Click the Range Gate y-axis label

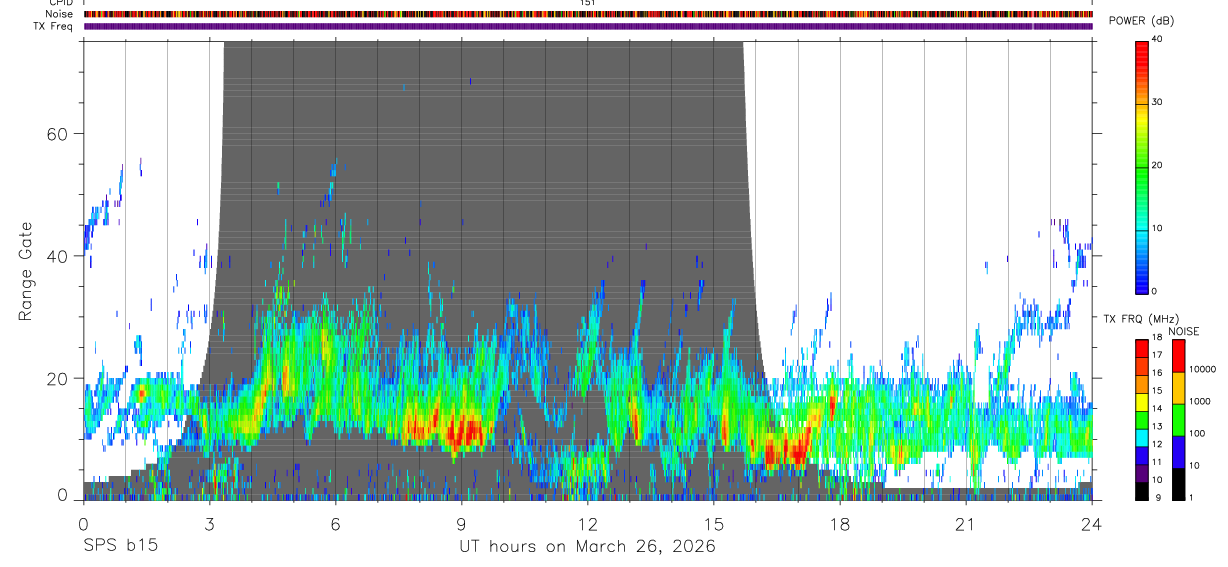click(26, 272)
